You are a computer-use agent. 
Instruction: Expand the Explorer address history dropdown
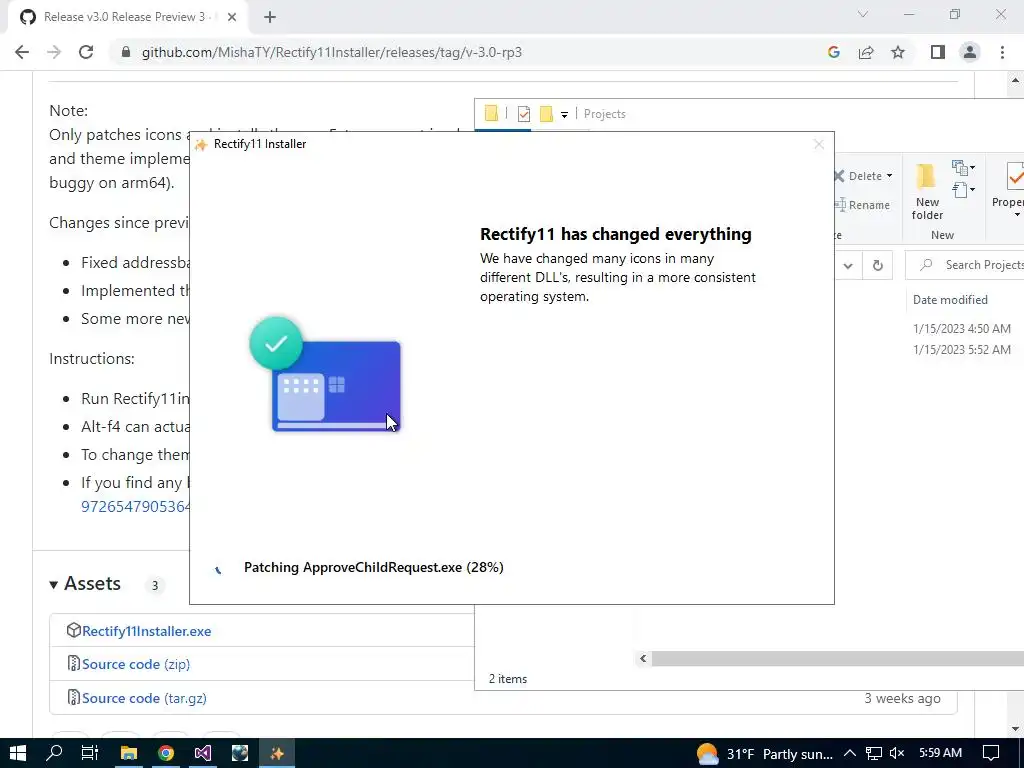(x=848, y=265)
